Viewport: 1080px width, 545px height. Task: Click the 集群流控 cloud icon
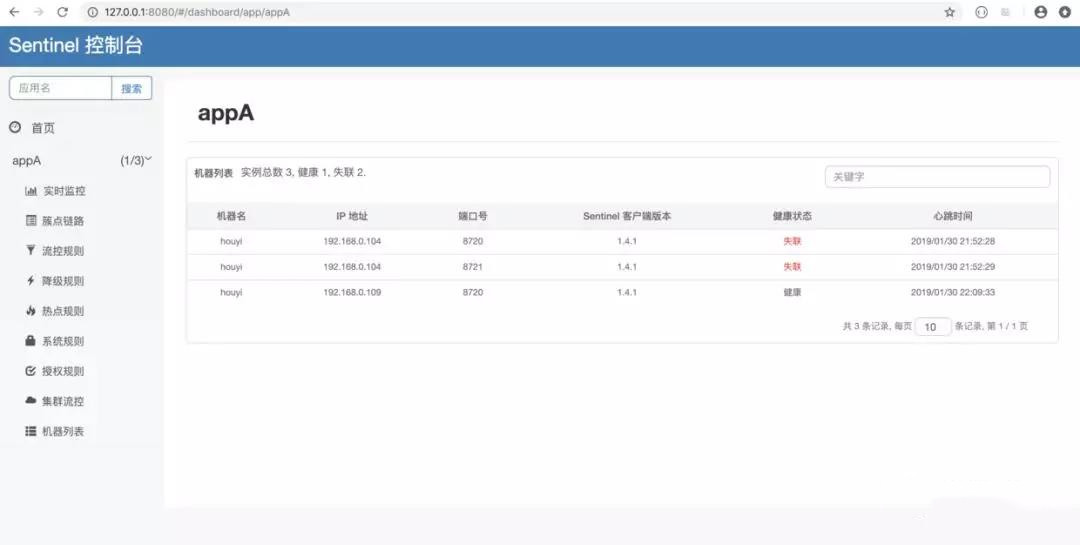30,400
